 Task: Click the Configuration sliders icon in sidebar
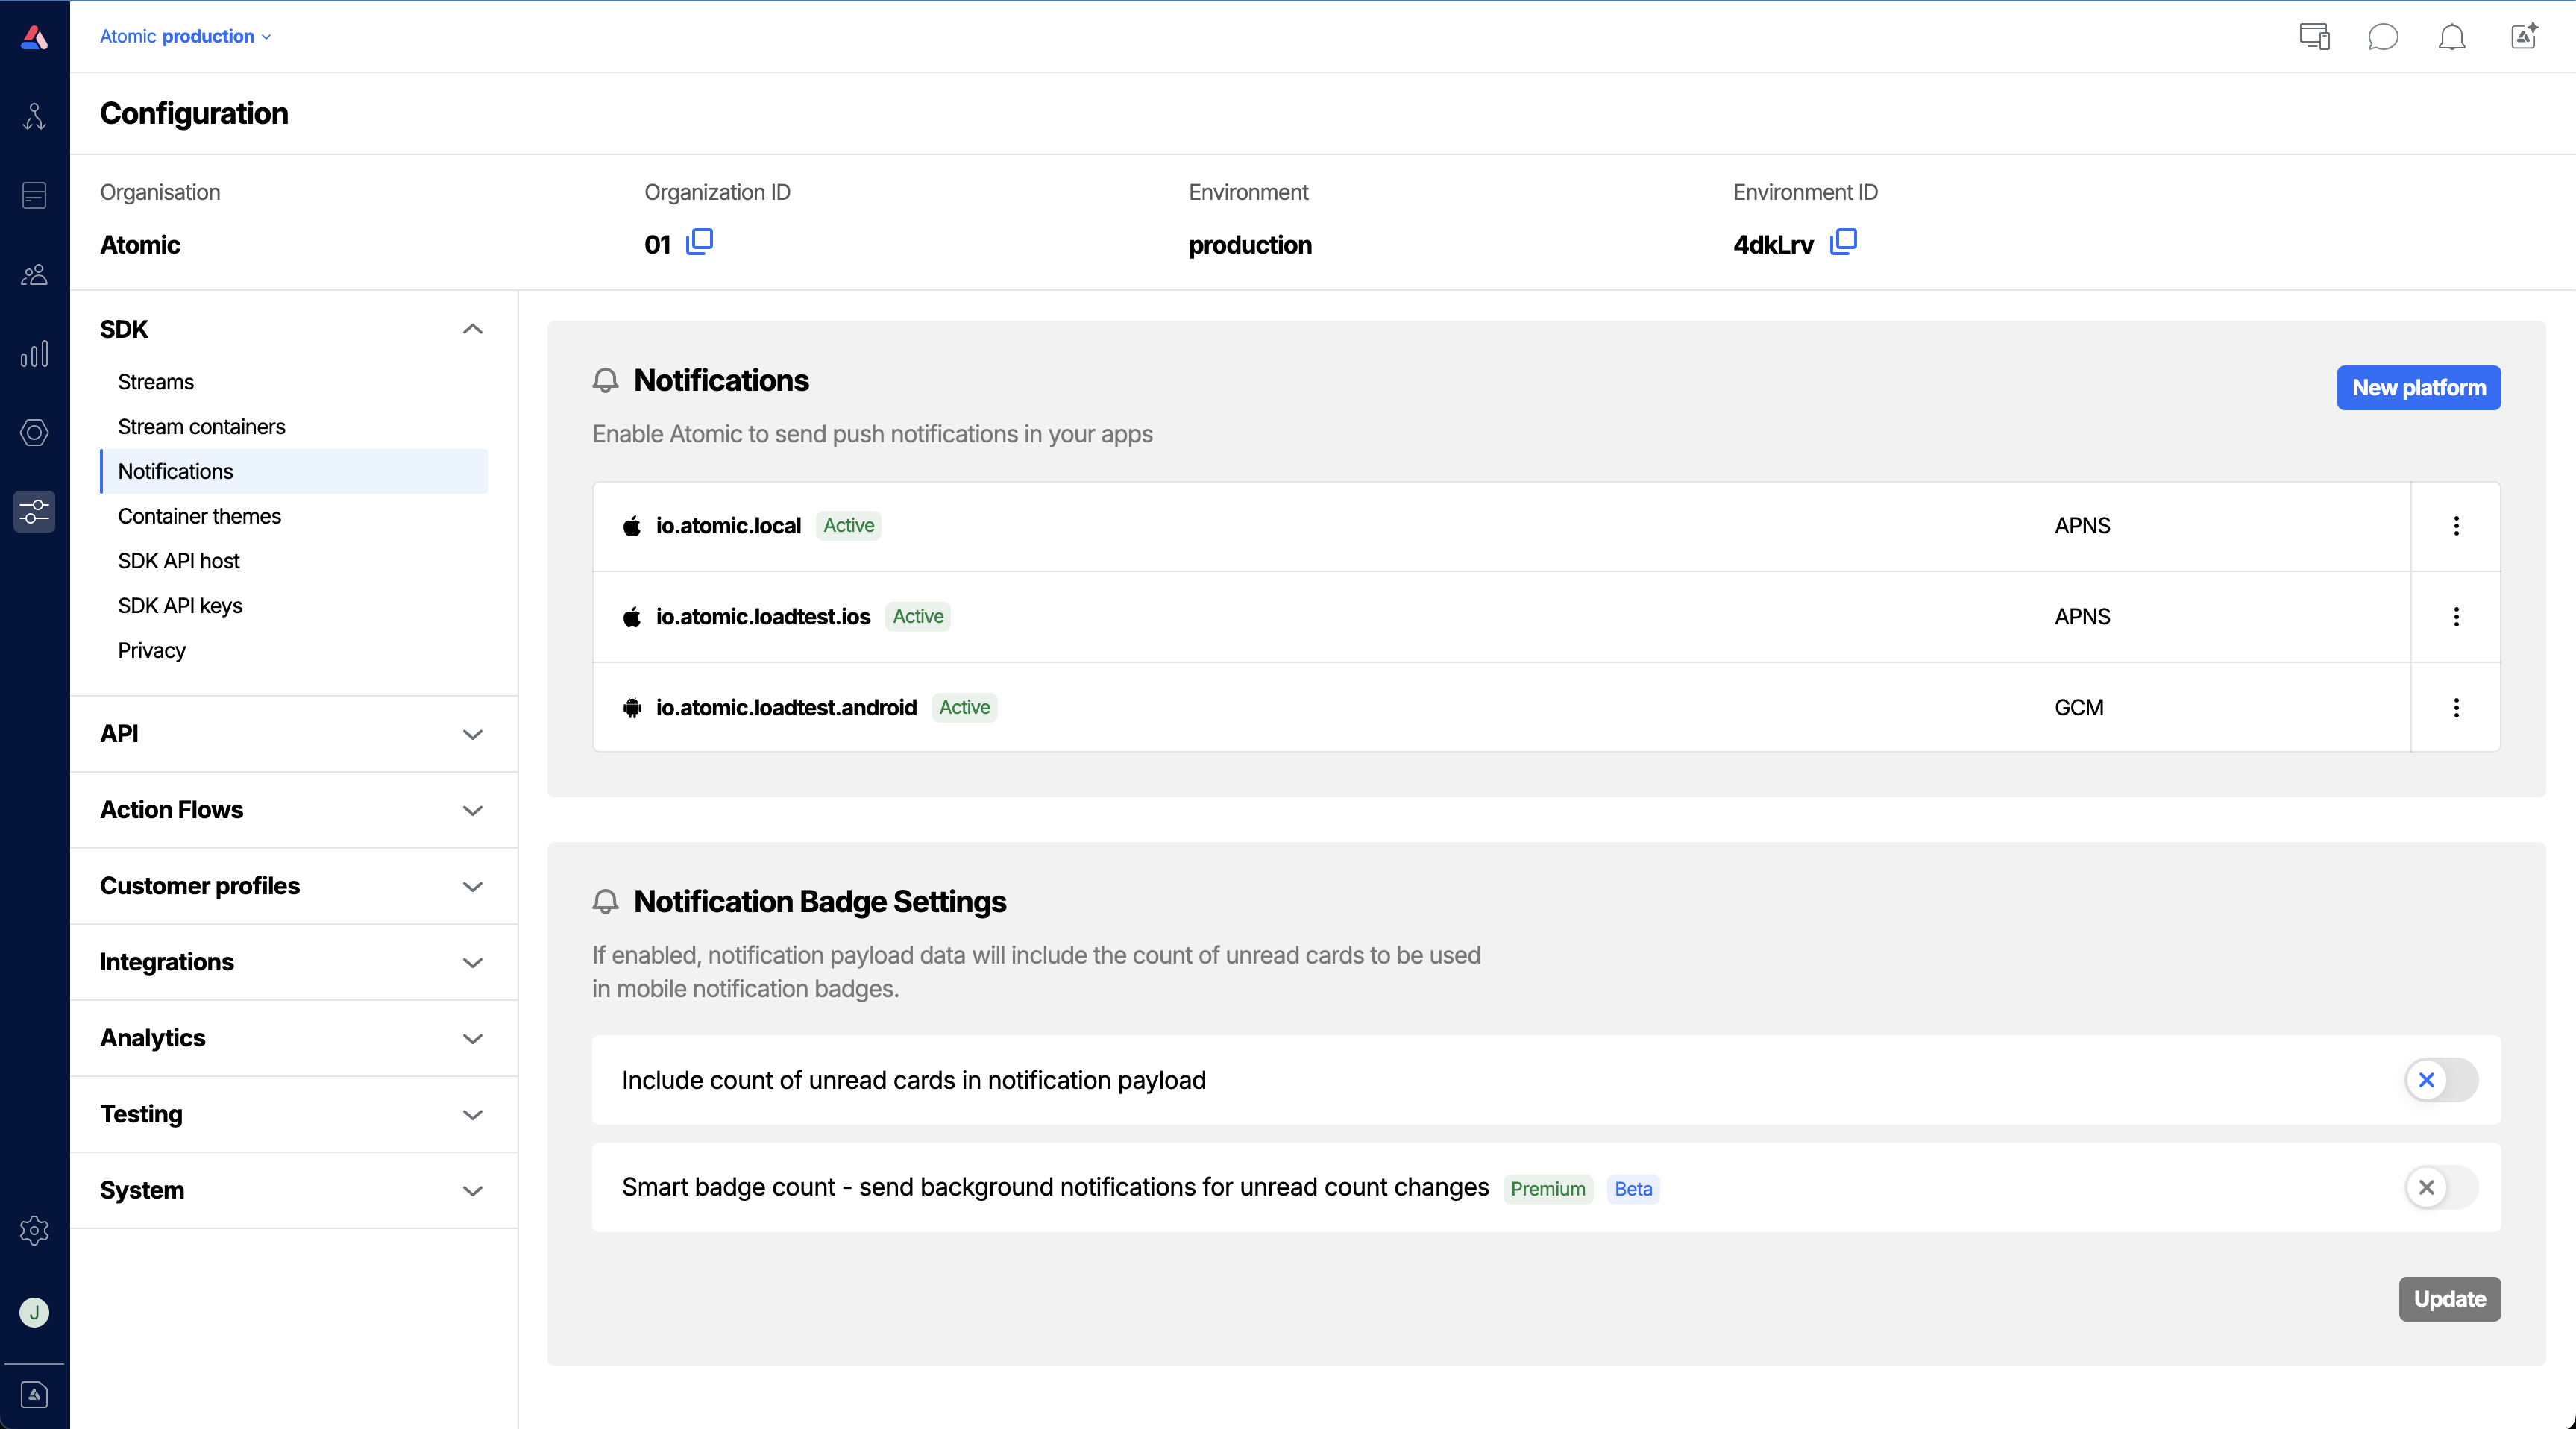coord(34,511)
